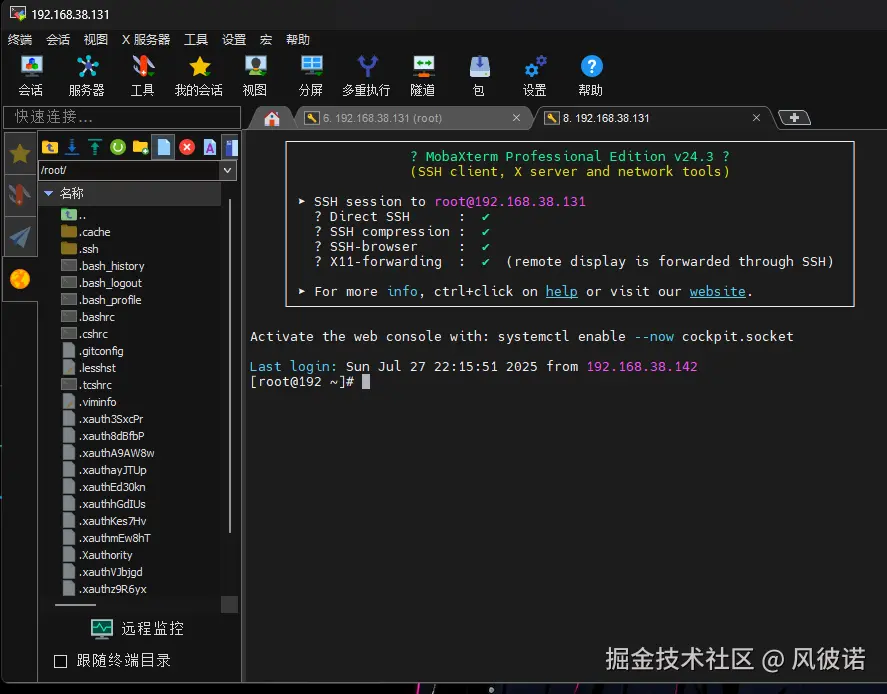Click the SFTP parent folder icon
The image size is (887, 694).
(50, 148)
